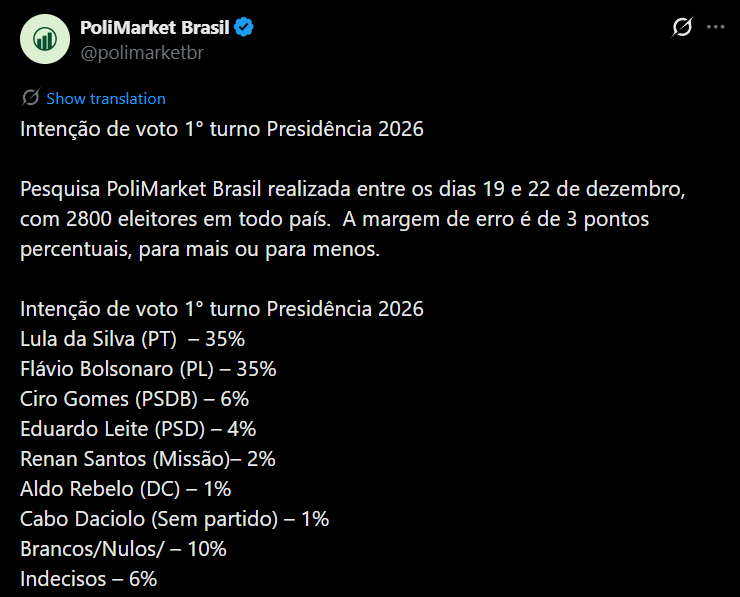Click the Eduardo Leite (PSD) line
Image resolution: width=740 pixels, height=597 pixels.
coord(138,429)
